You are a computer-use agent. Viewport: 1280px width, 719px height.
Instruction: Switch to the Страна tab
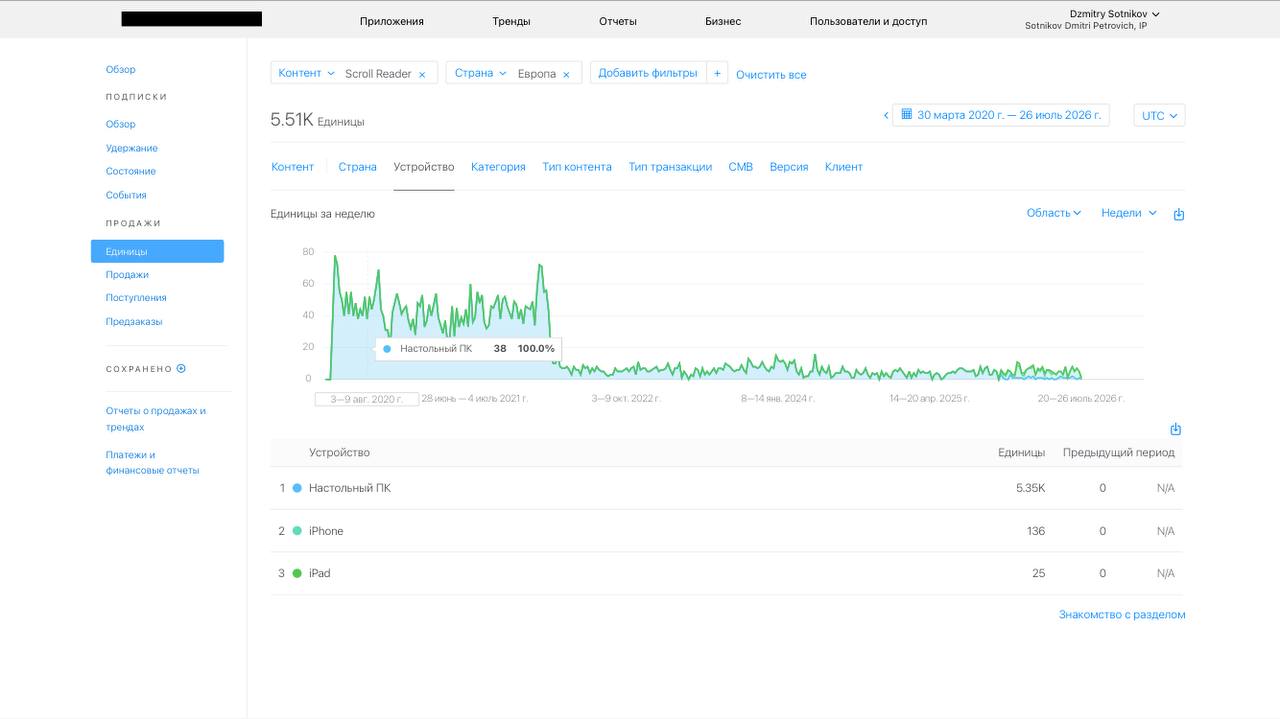pyautogui.click(x=357, y=167)
